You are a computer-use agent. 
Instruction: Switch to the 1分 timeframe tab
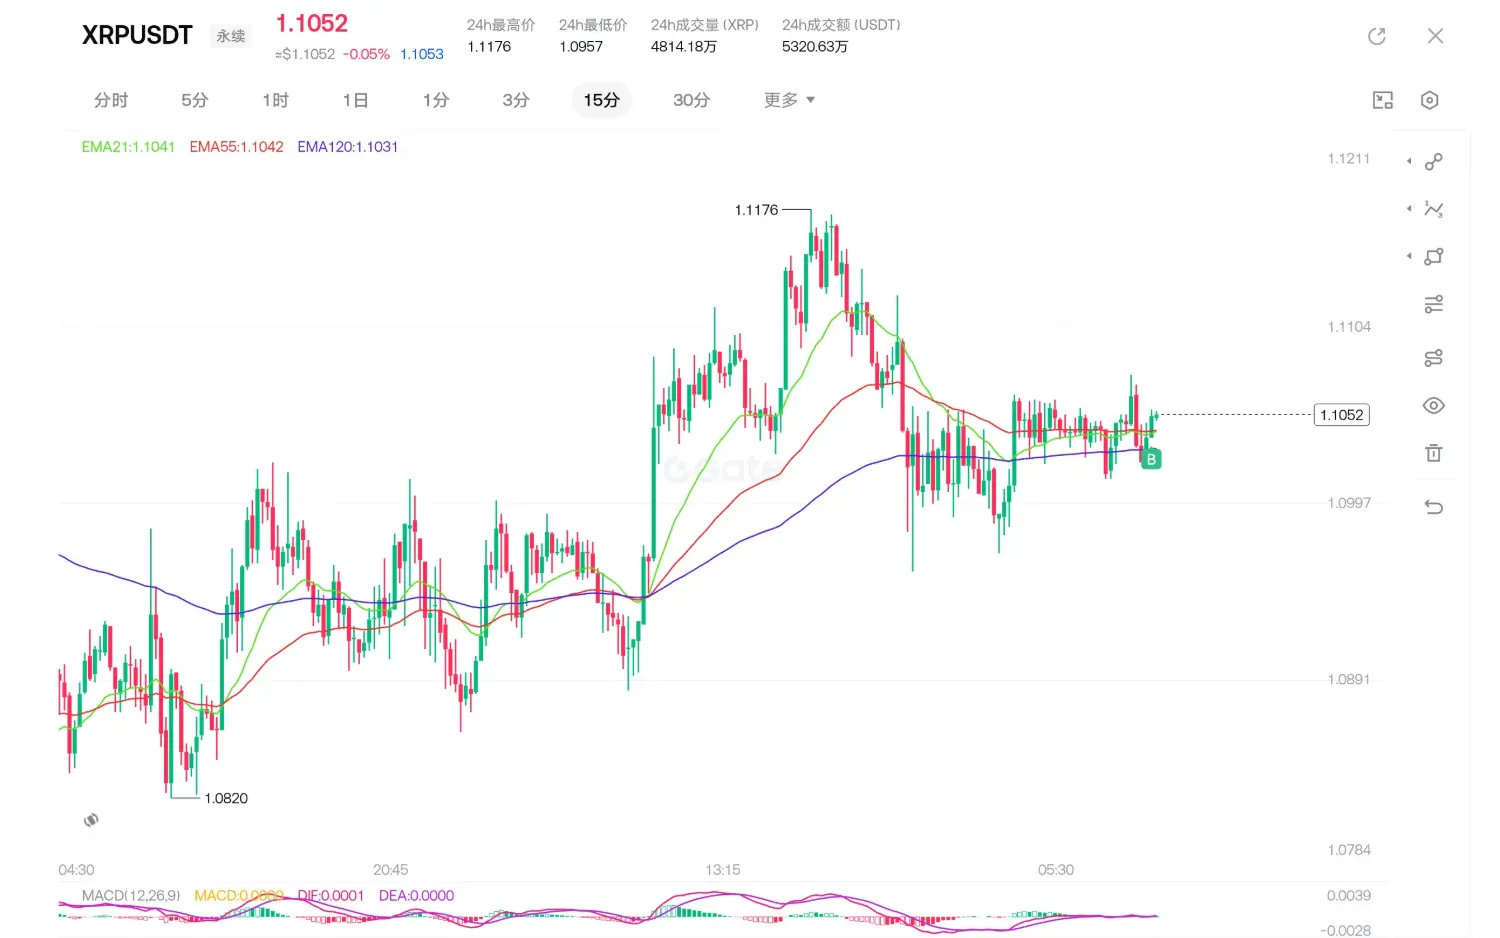coord(436,100)
